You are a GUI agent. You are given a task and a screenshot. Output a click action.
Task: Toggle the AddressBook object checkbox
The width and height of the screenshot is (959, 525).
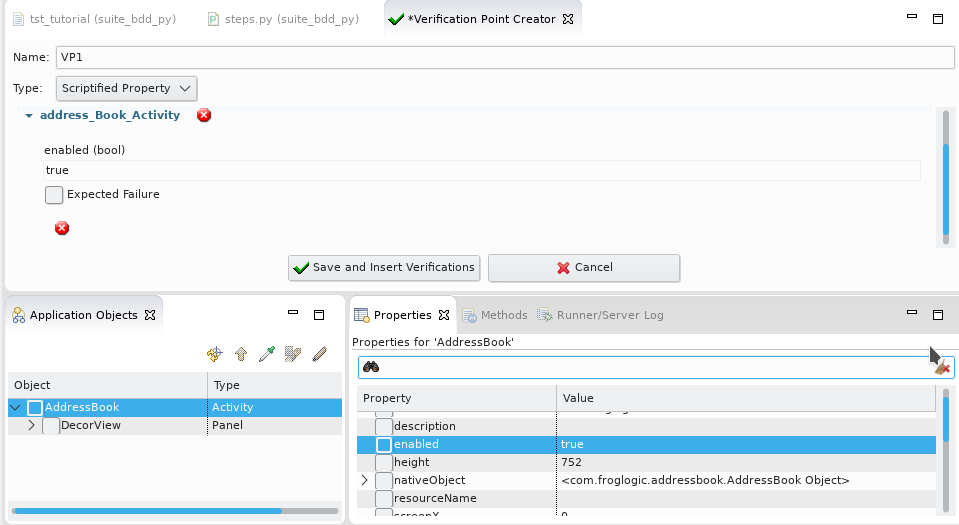[x=35, y=408]
